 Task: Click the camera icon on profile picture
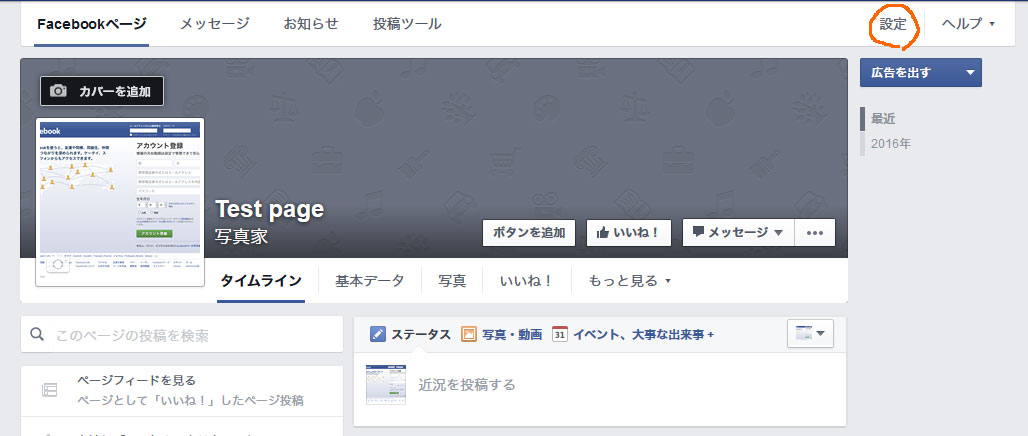click(57, 265)
